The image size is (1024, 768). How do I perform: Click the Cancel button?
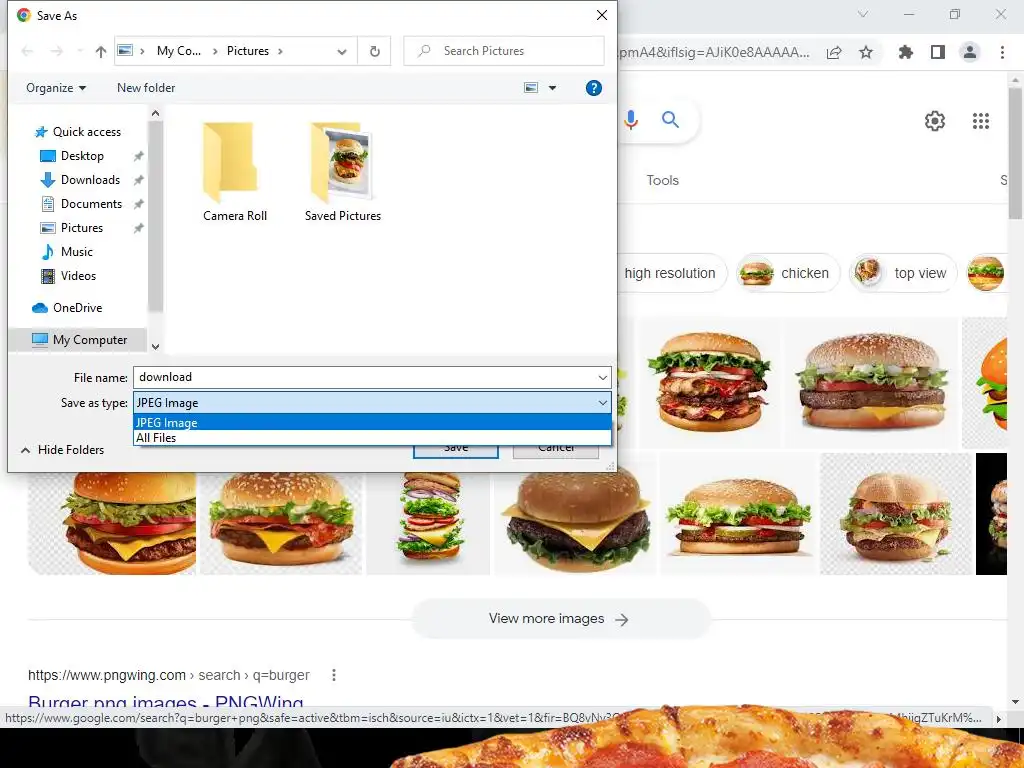(x=556, y=451)
